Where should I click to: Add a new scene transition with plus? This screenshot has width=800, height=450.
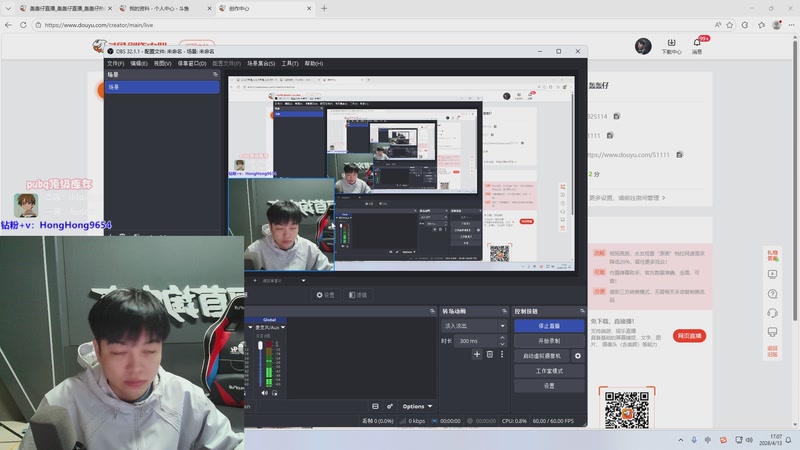pyautogui.click(x=477, y=355)
